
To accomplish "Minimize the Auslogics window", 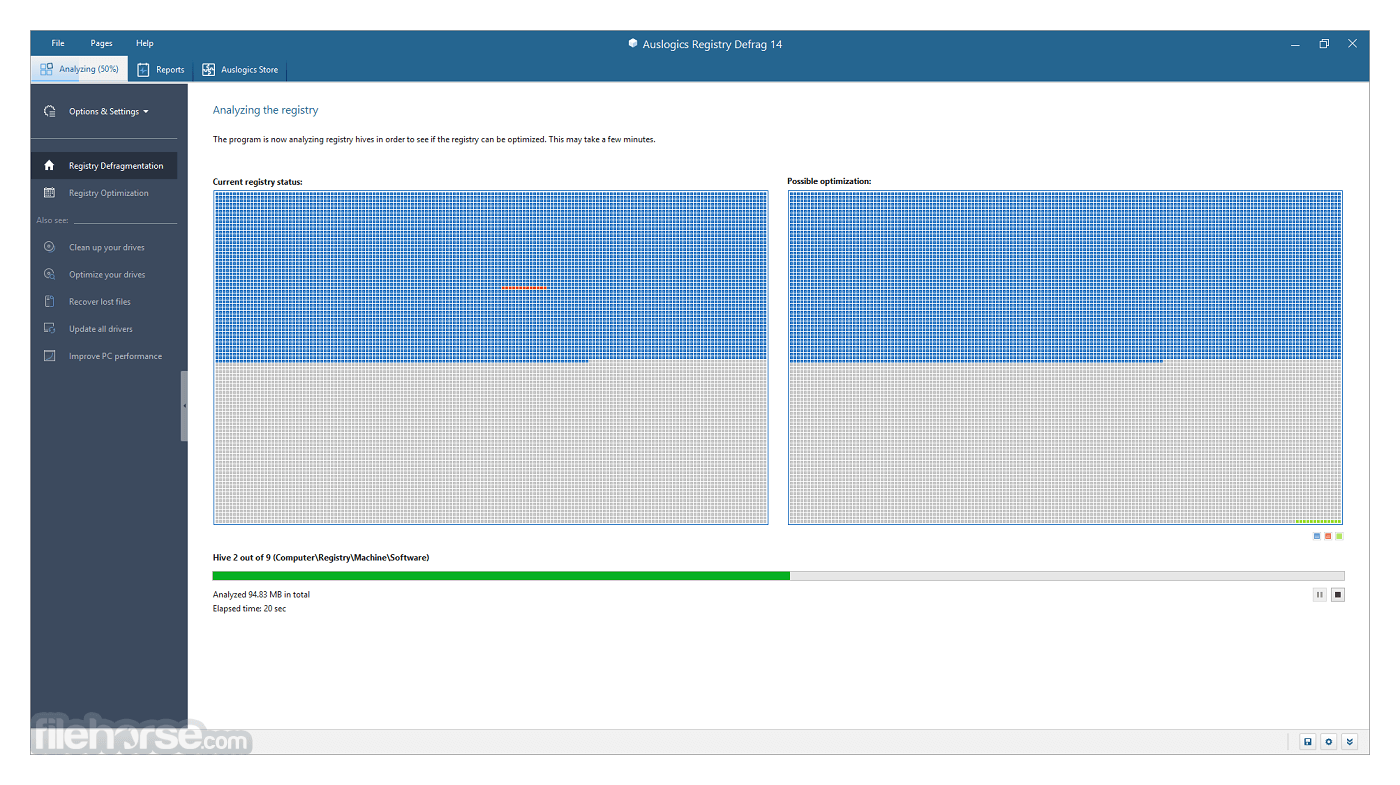I will [x=1295, y=44].
